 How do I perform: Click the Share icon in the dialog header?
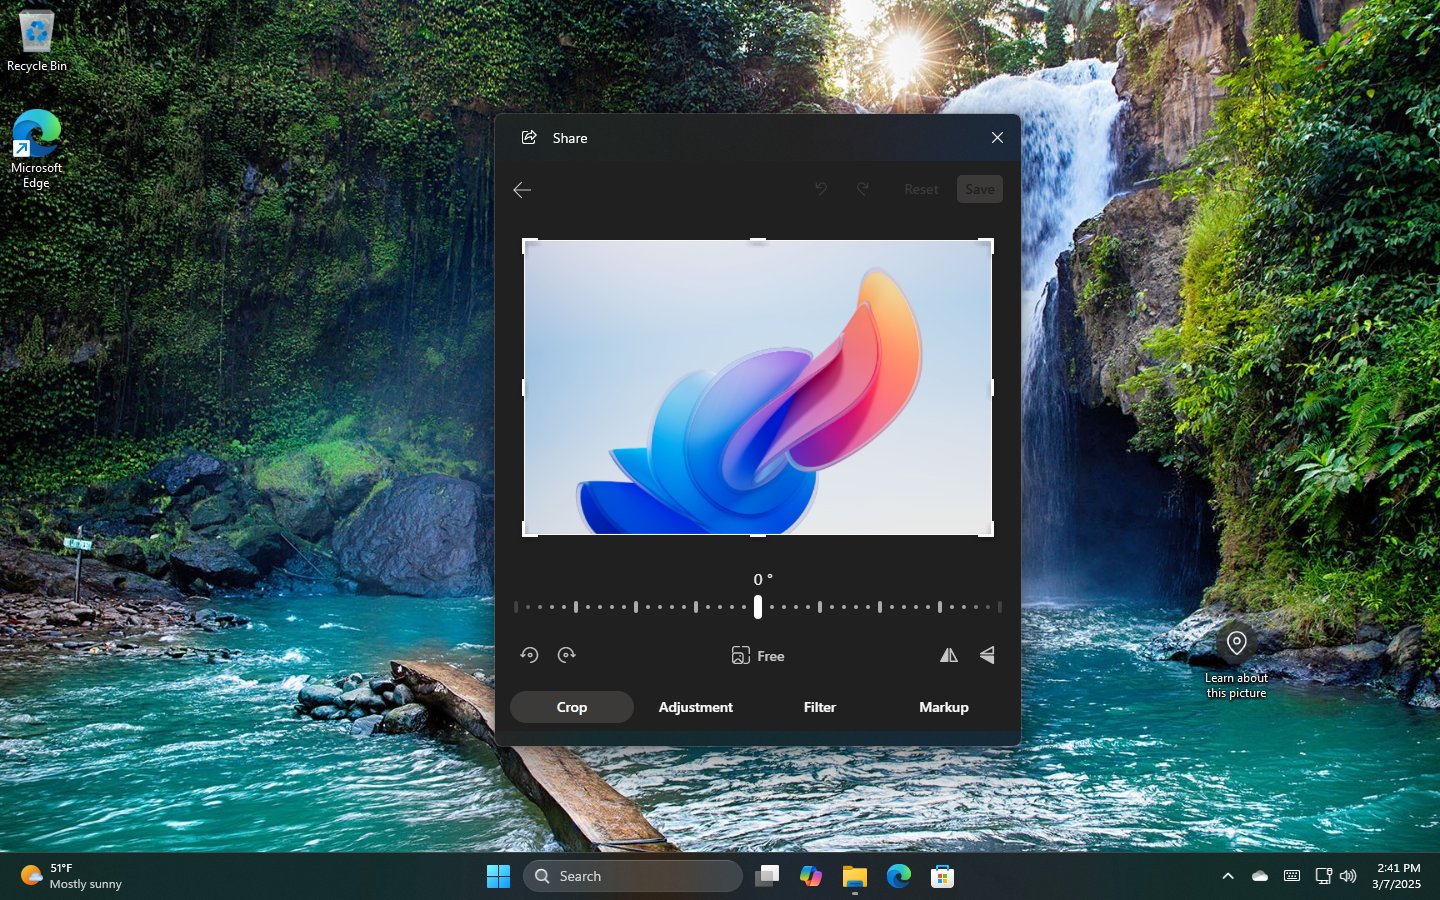coord(529,137)
